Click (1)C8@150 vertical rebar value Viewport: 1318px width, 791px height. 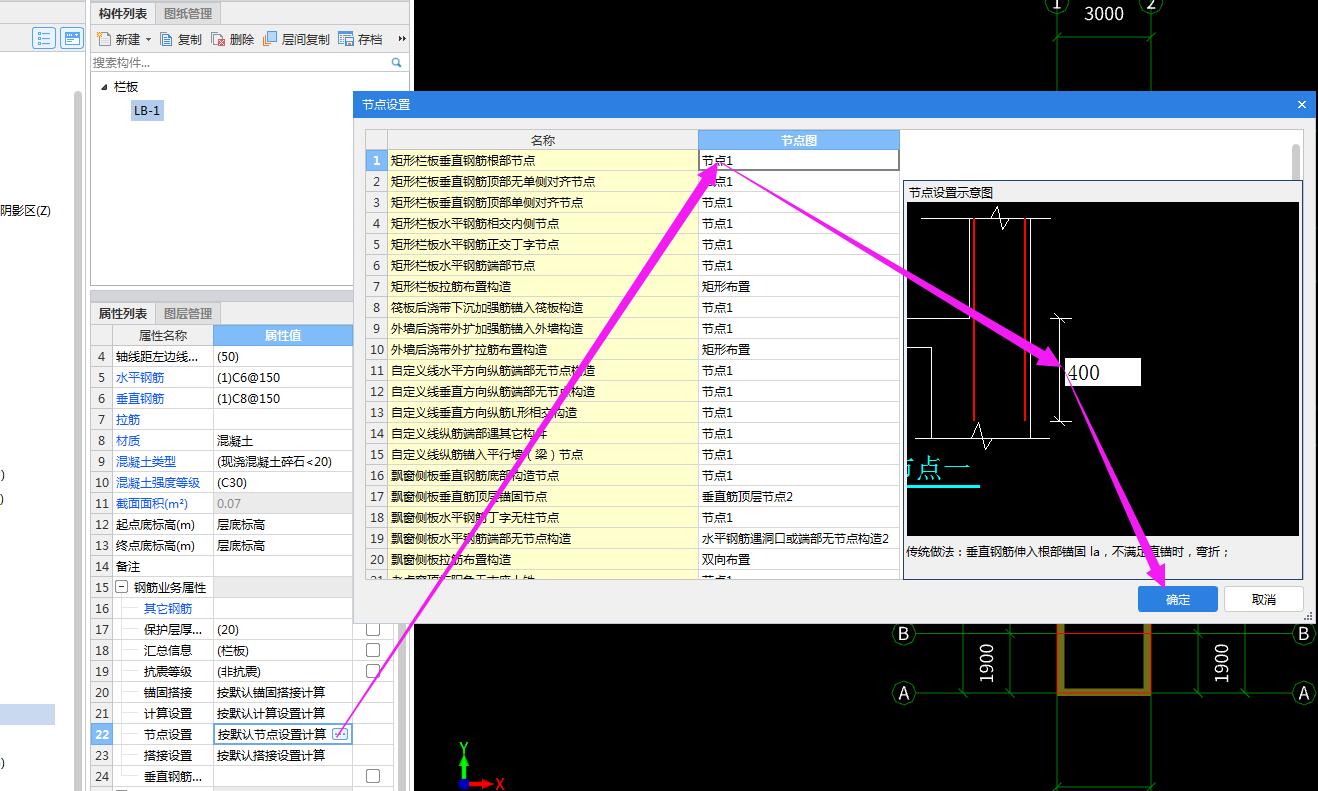coord(283,399)
